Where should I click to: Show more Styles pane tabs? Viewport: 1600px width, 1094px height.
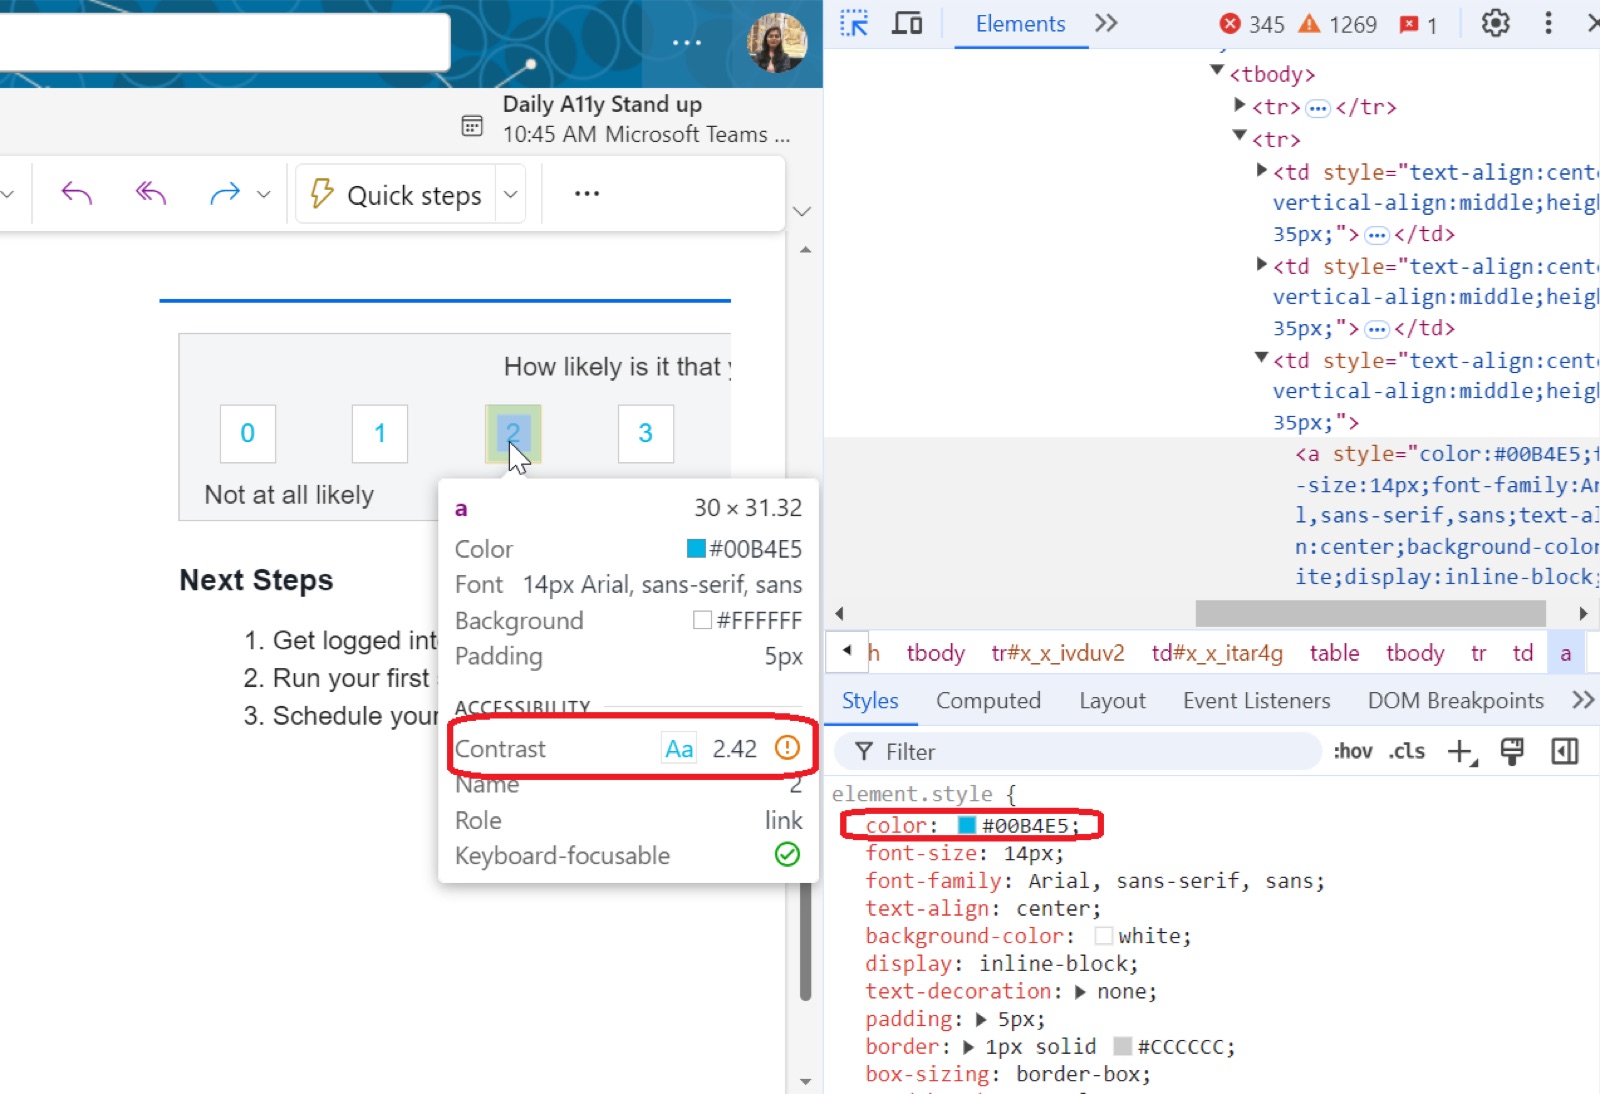(1582, 700)
